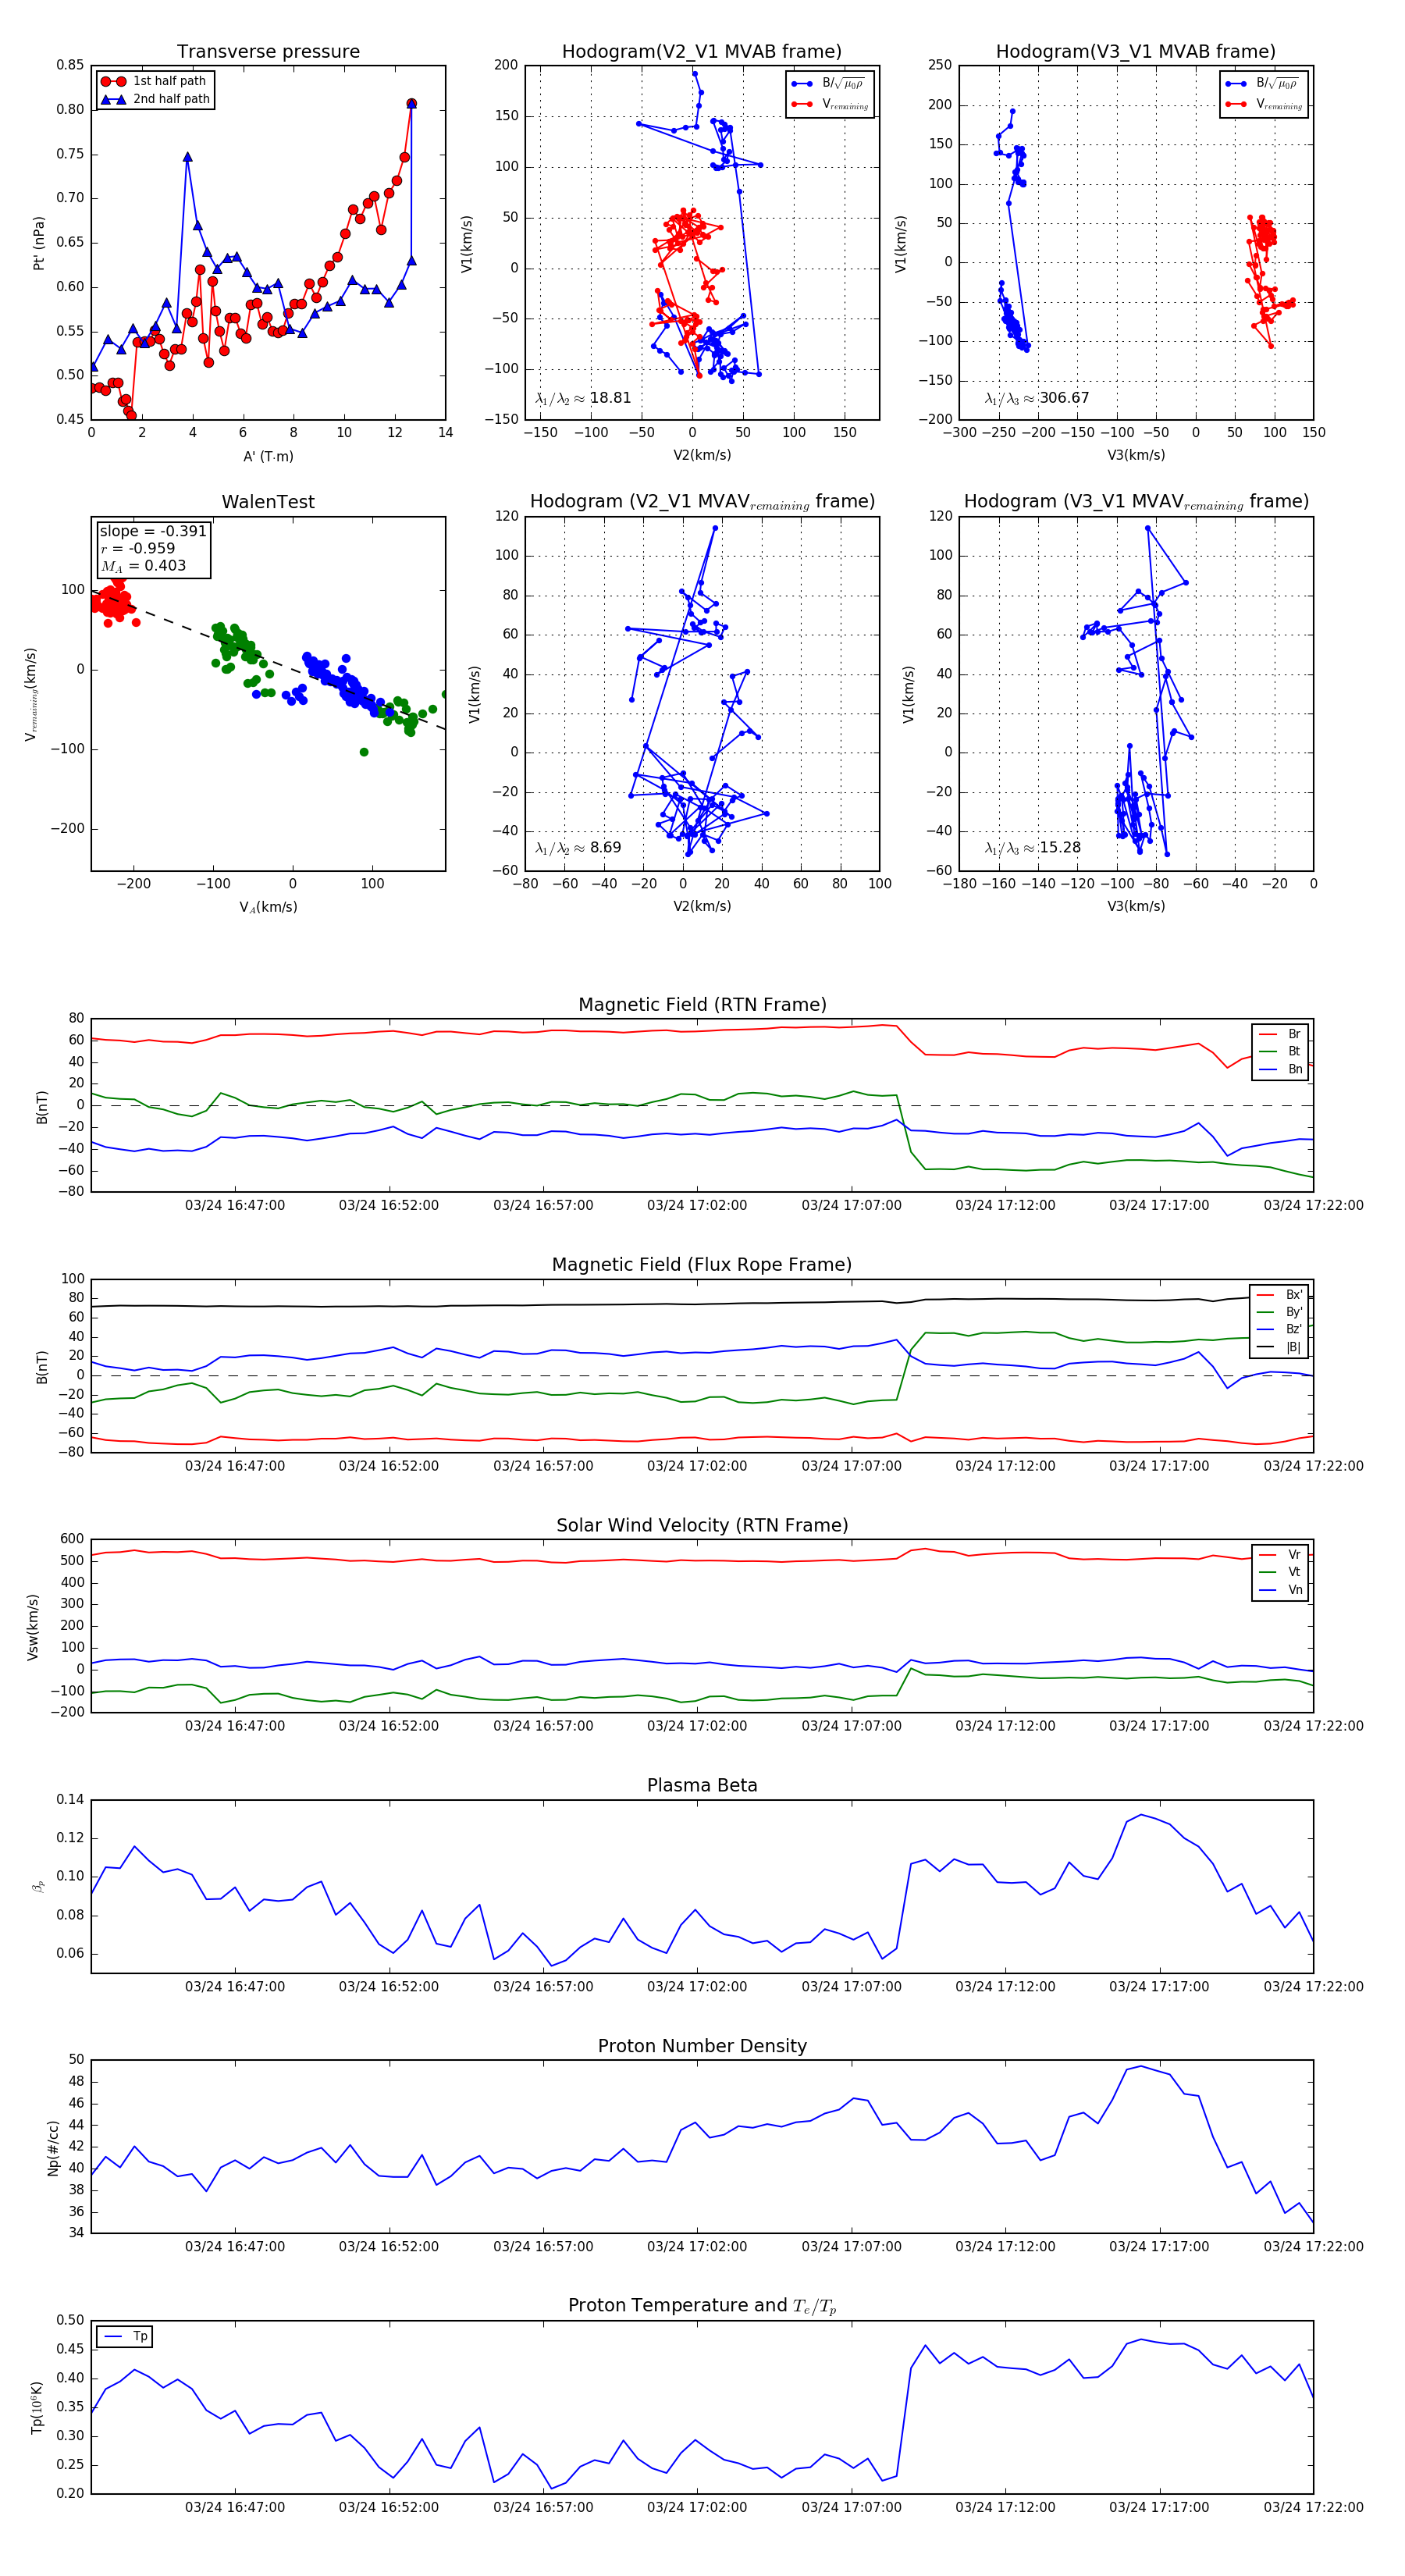Click the '1st half path' red legend marker
This screenshot has width=1405, height=2576.
click(x=113, y=81)
